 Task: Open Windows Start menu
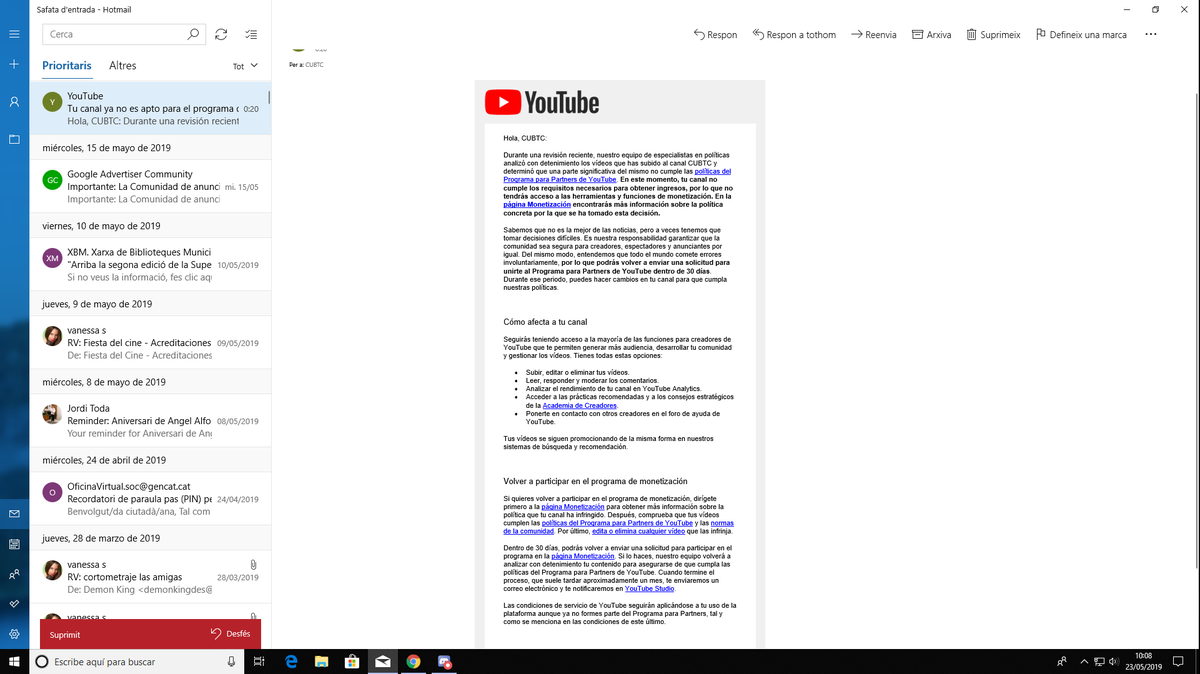coord(14,661)
